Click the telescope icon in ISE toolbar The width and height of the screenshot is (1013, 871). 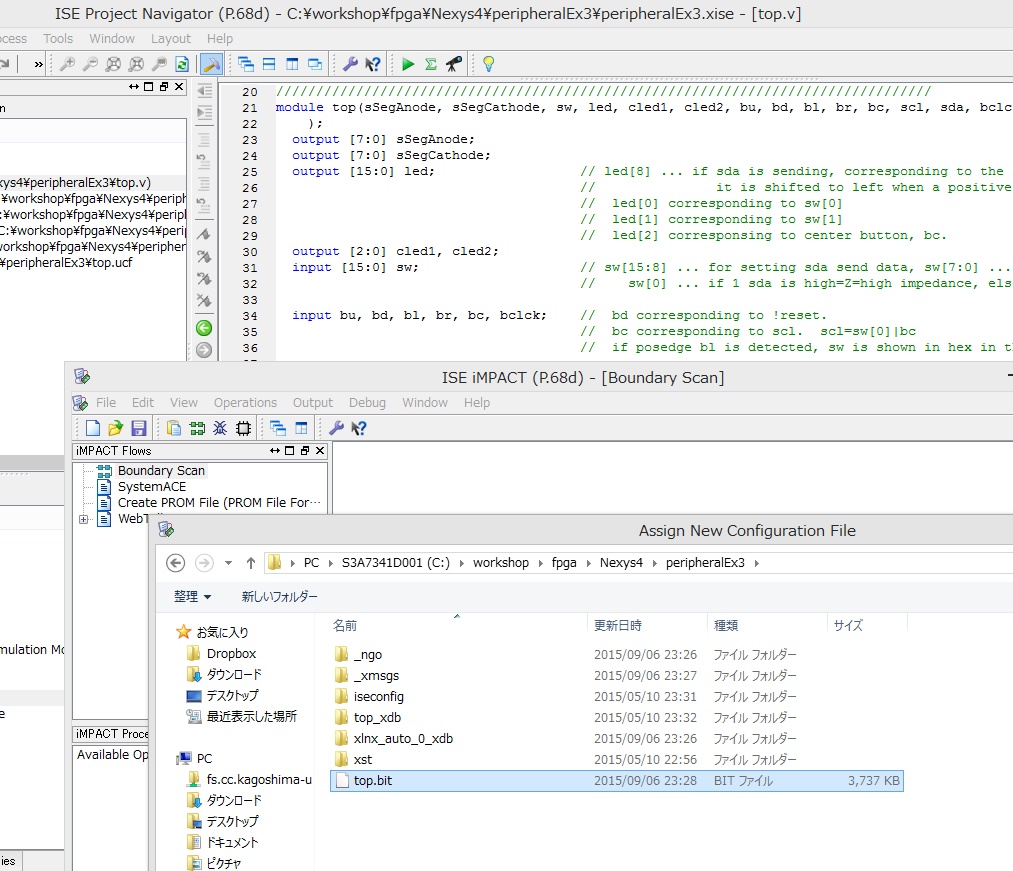[x=453, y=64]
